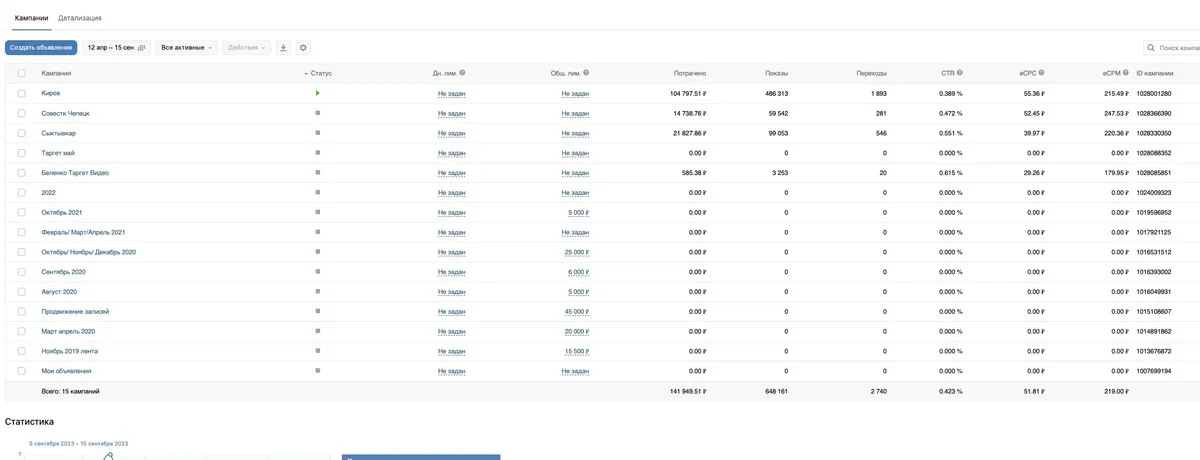This screenshot has width=1200, height=460.
Task: Click the status square for campaign 2022
Action: 317,192
